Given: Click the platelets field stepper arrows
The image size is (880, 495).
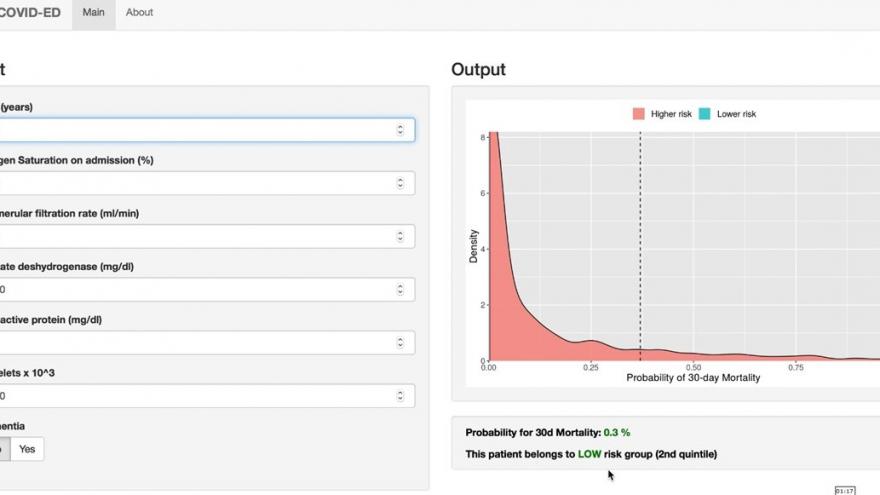Looking at the screenshot, I should [x=400, y=395].
